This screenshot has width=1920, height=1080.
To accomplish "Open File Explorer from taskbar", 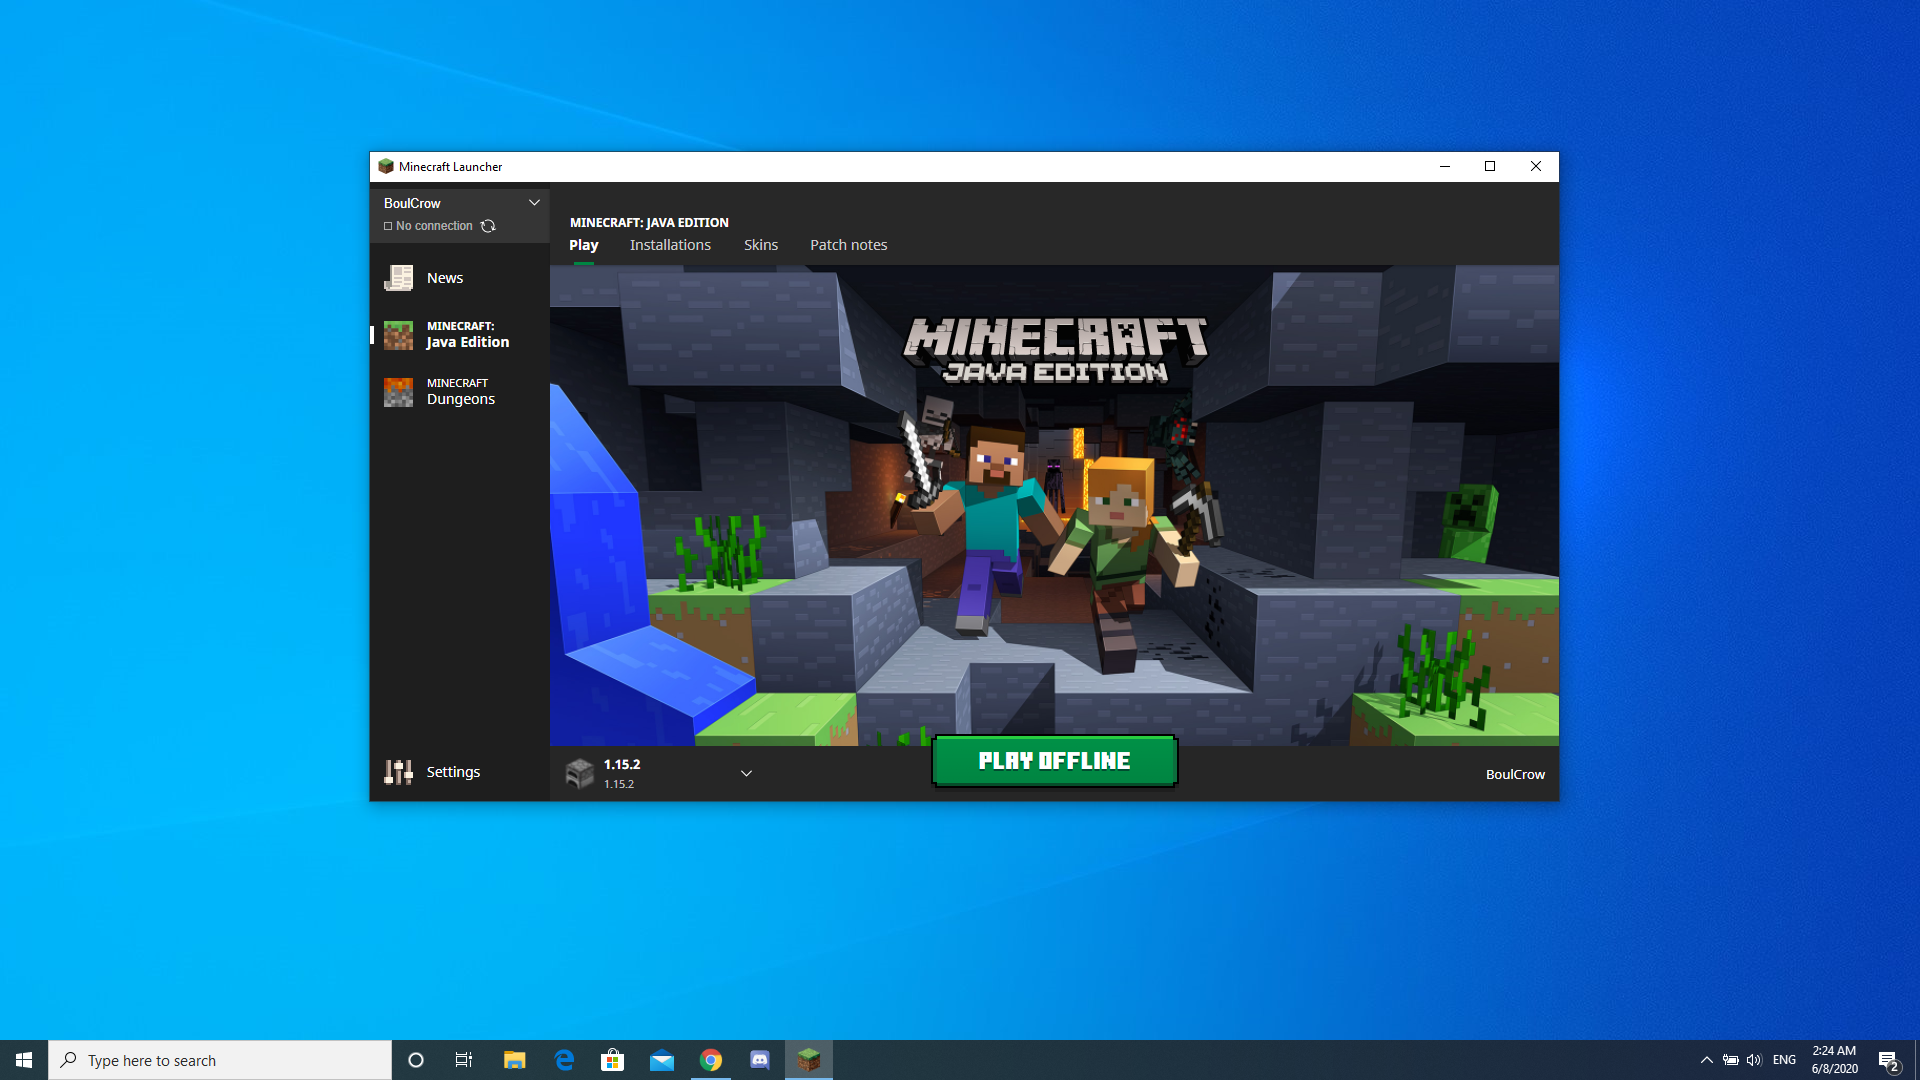I will tap(514, 1060).
